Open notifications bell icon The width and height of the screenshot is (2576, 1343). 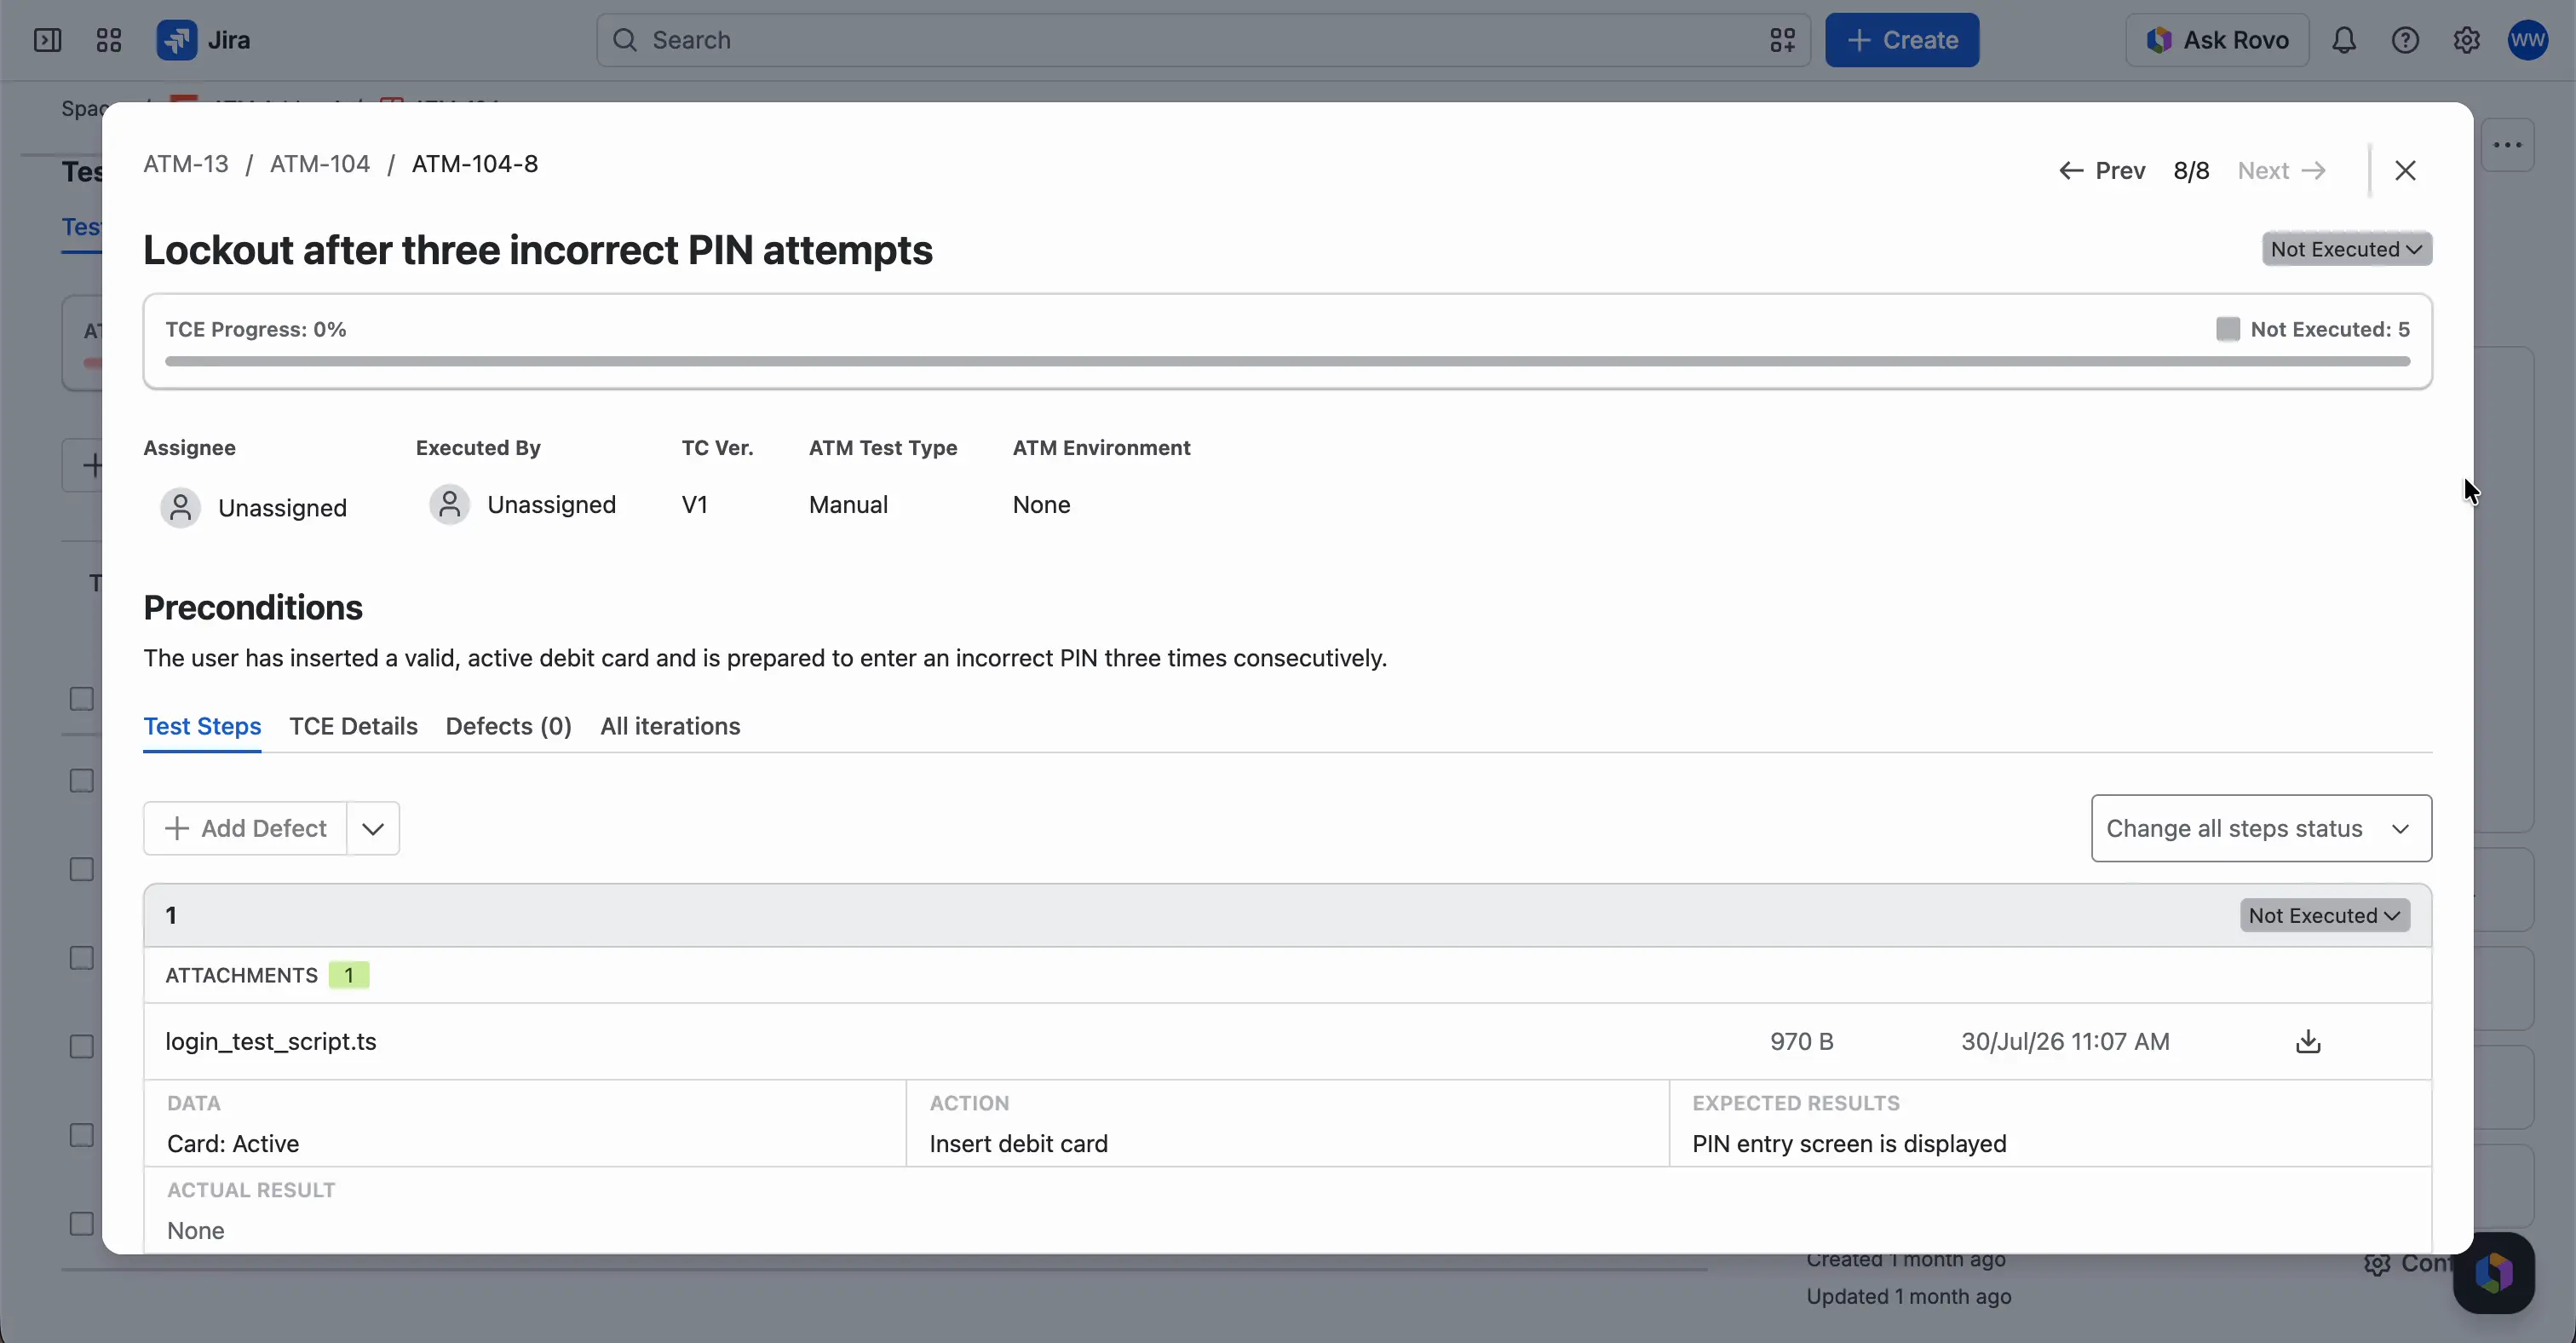pos(2344,40)
